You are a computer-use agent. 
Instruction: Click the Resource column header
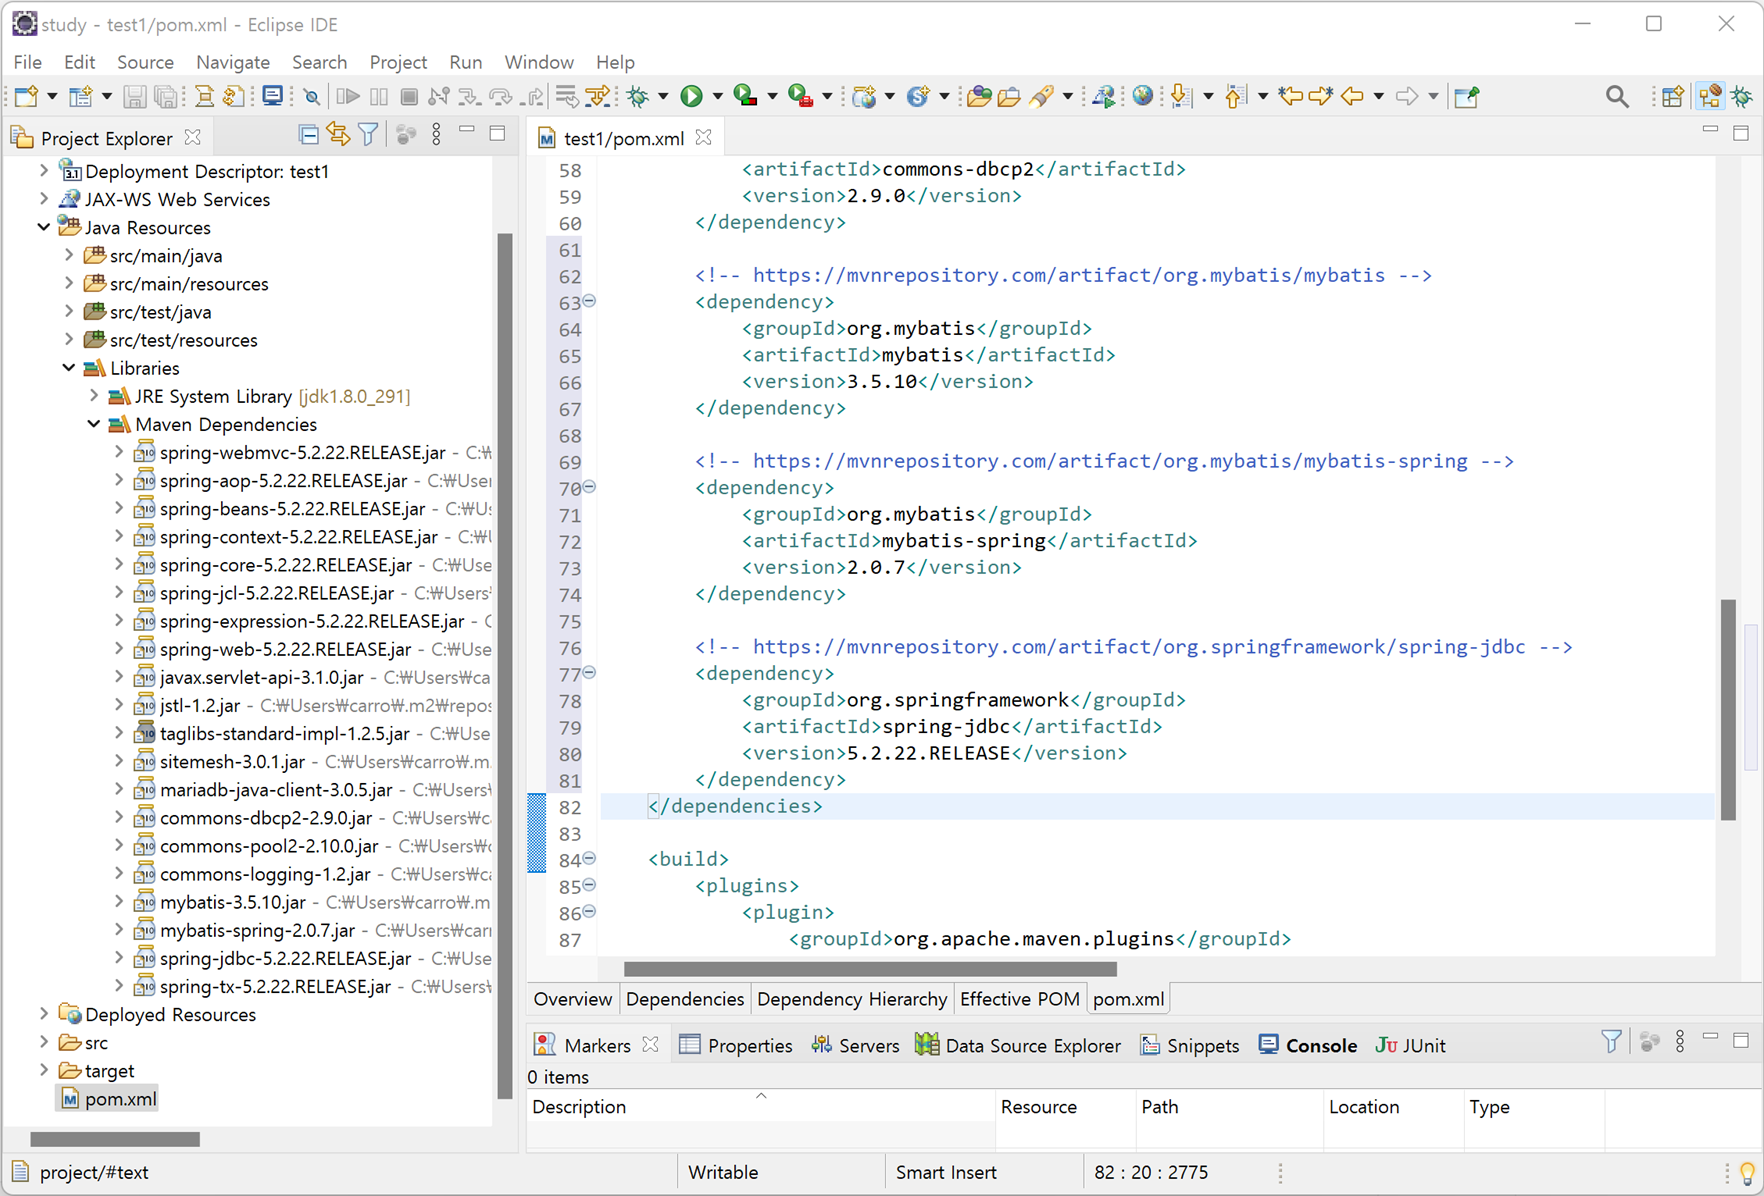[1066, 1107]
